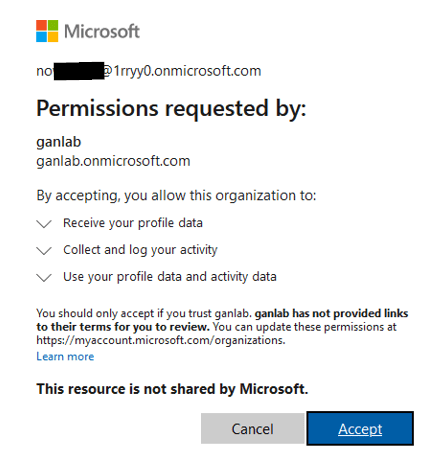Click the myaccount.microsoft.com/organizations URL
Screen dimensions: 444x463
(x=161, y=340)
